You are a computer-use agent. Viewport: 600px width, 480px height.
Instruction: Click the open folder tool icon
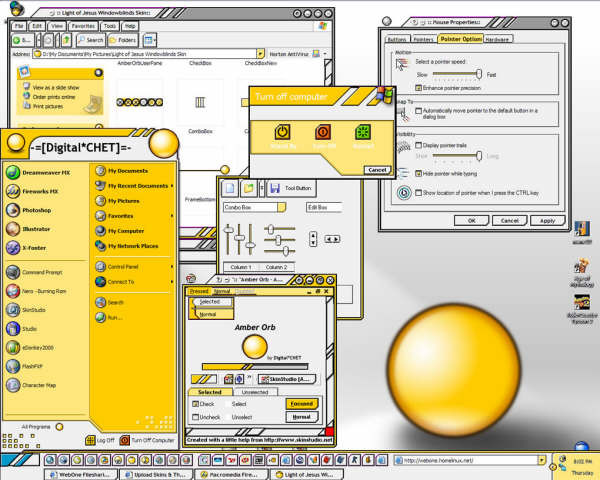pos(248,188)
